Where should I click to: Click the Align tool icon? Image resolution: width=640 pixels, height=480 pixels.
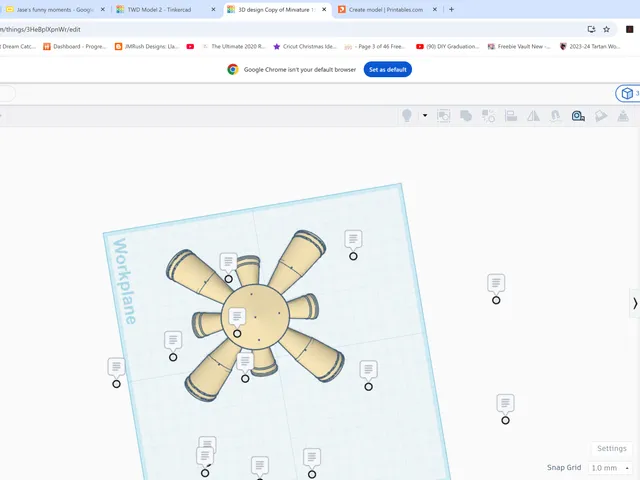click(x=511, y=116)
